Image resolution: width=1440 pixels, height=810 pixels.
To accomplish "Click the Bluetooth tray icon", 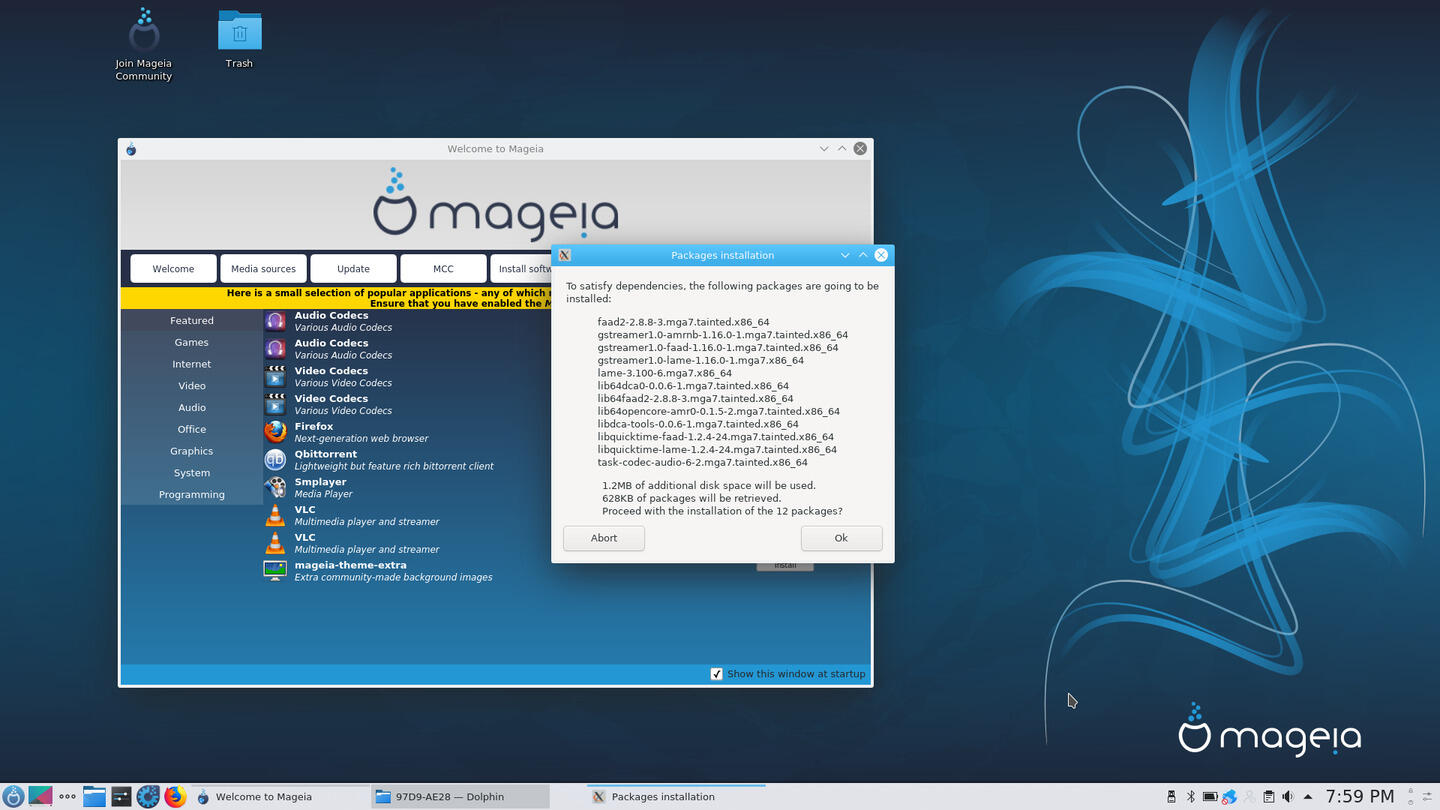I will pos(1190,797).
